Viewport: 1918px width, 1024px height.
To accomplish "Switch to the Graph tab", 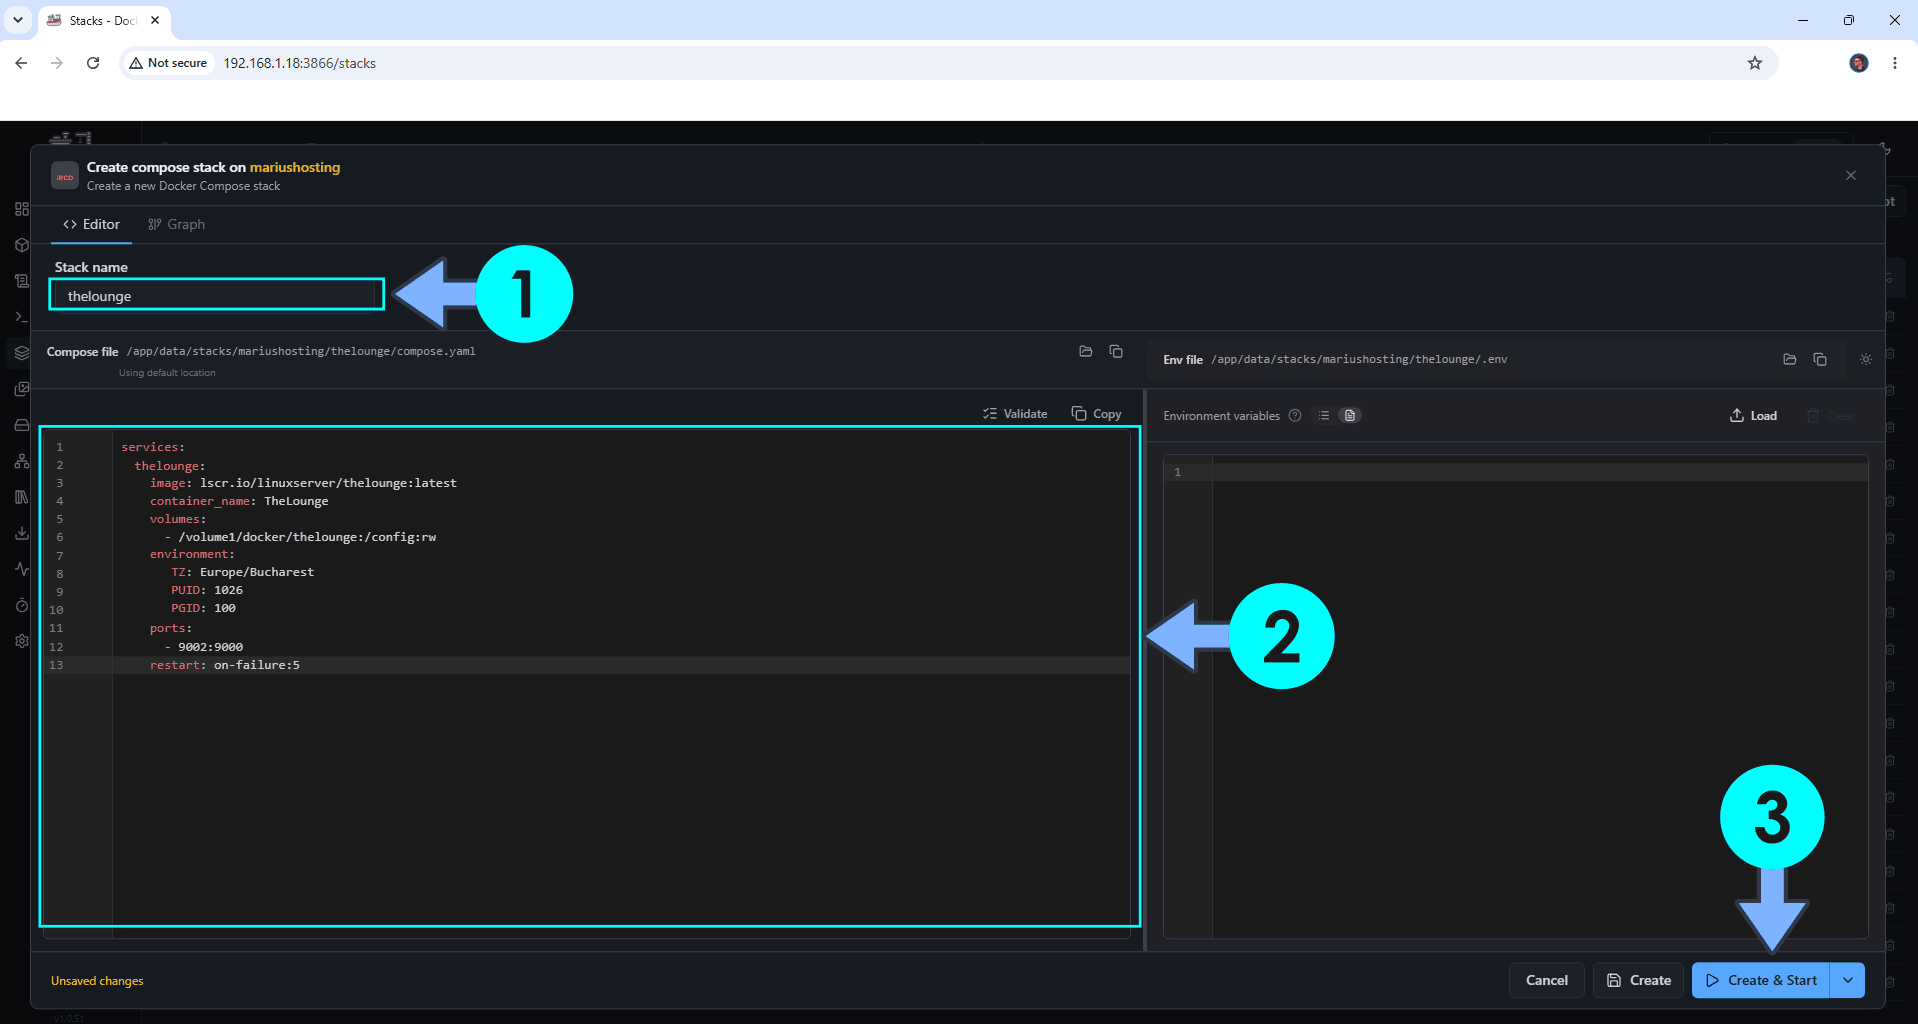I will (x=176, y=224).
